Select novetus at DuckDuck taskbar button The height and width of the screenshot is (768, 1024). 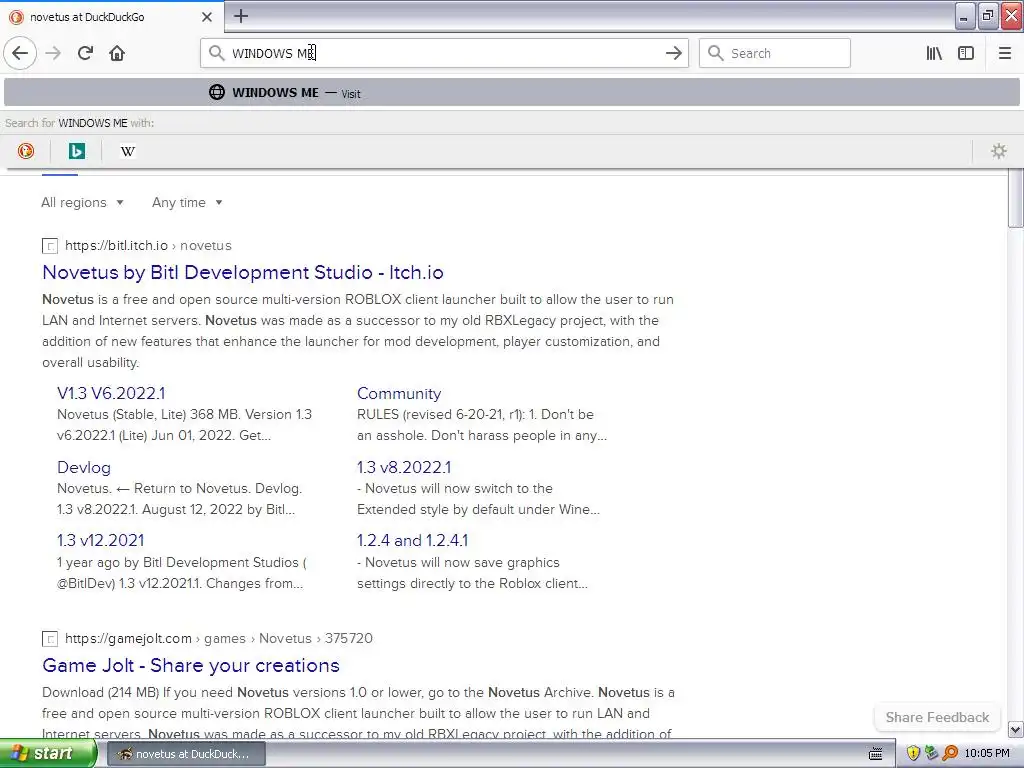186,754
